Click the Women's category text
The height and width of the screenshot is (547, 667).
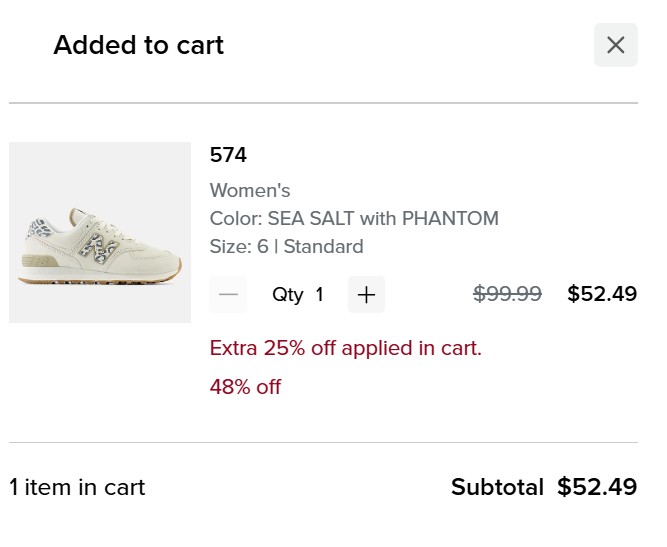click(250, 190)
